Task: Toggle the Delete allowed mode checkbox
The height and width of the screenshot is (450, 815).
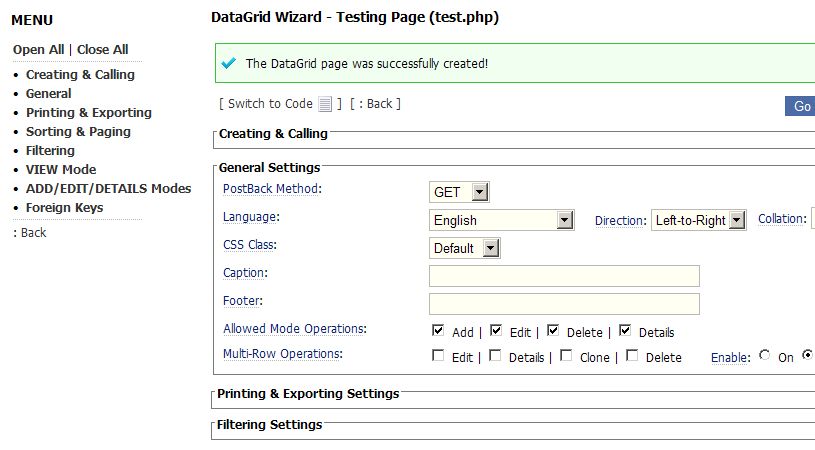Action: 553,330
